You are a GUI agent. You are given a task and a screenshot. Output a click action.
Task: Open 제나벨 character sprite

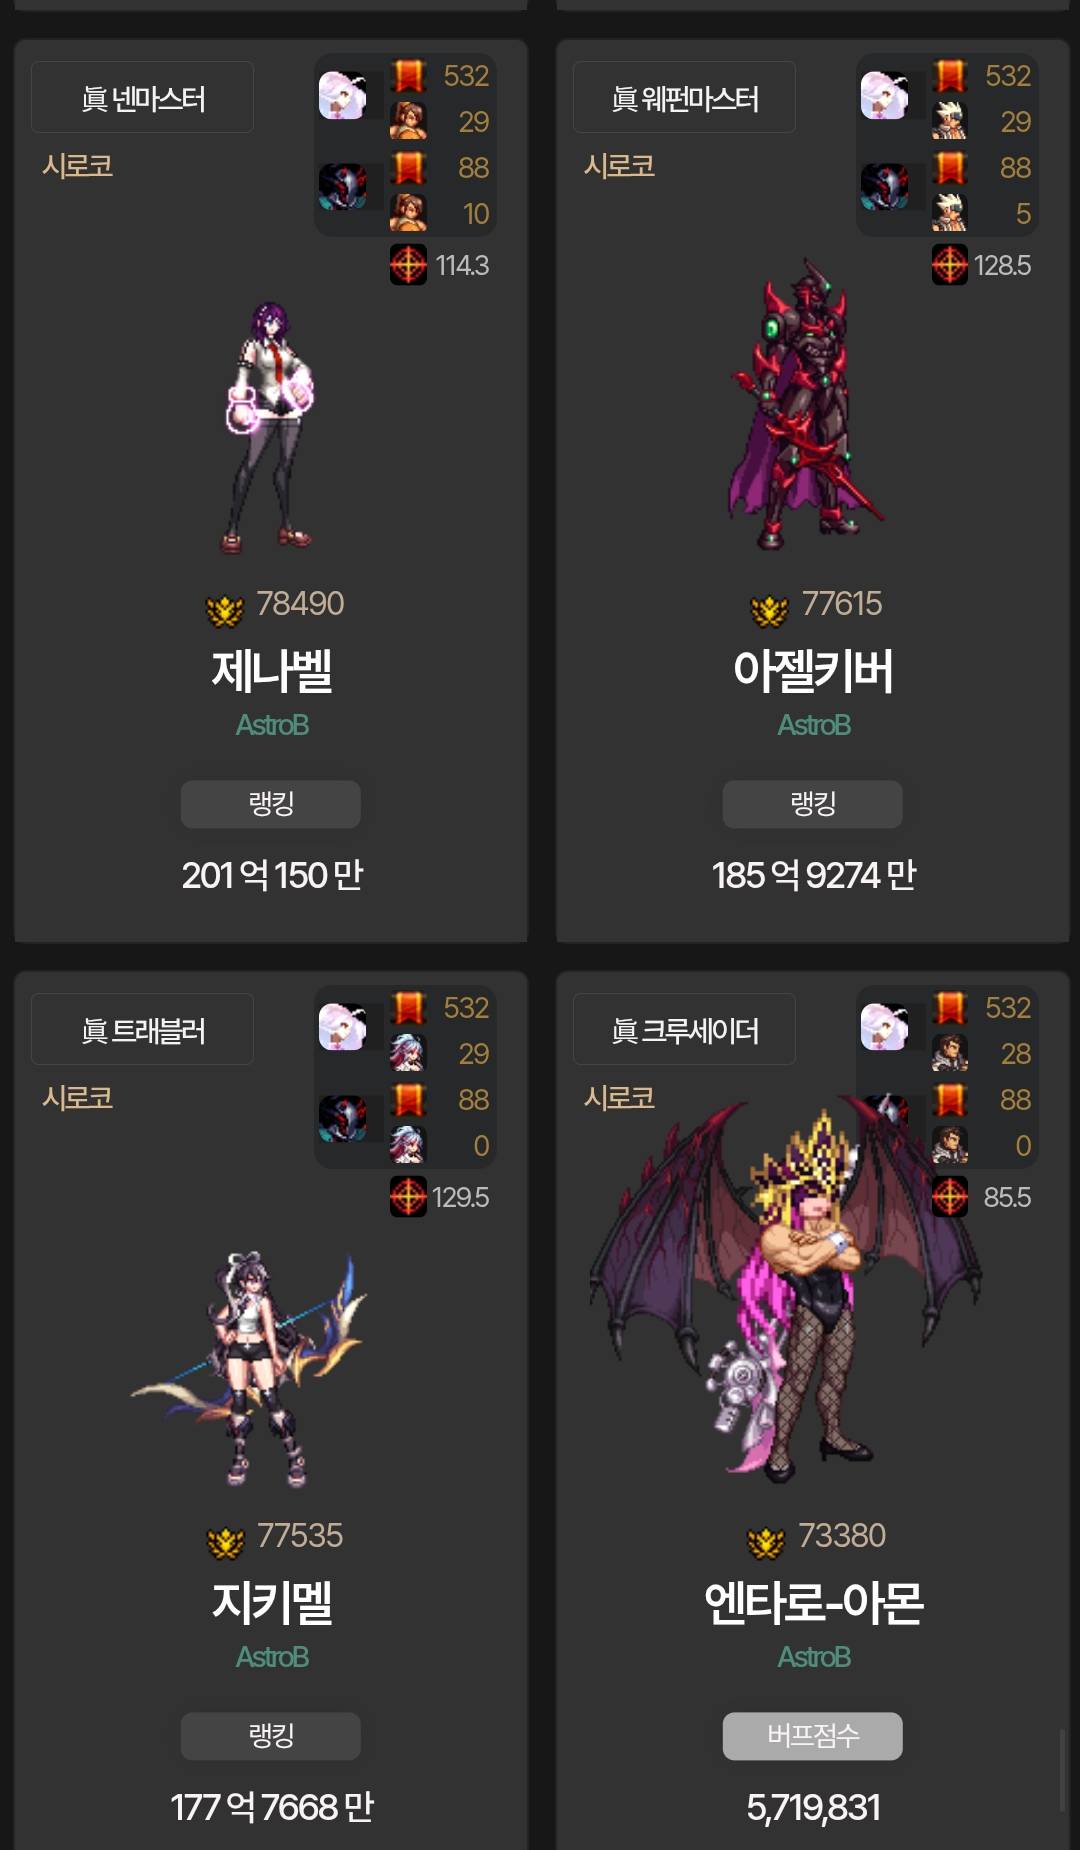[x=270, y=427]
